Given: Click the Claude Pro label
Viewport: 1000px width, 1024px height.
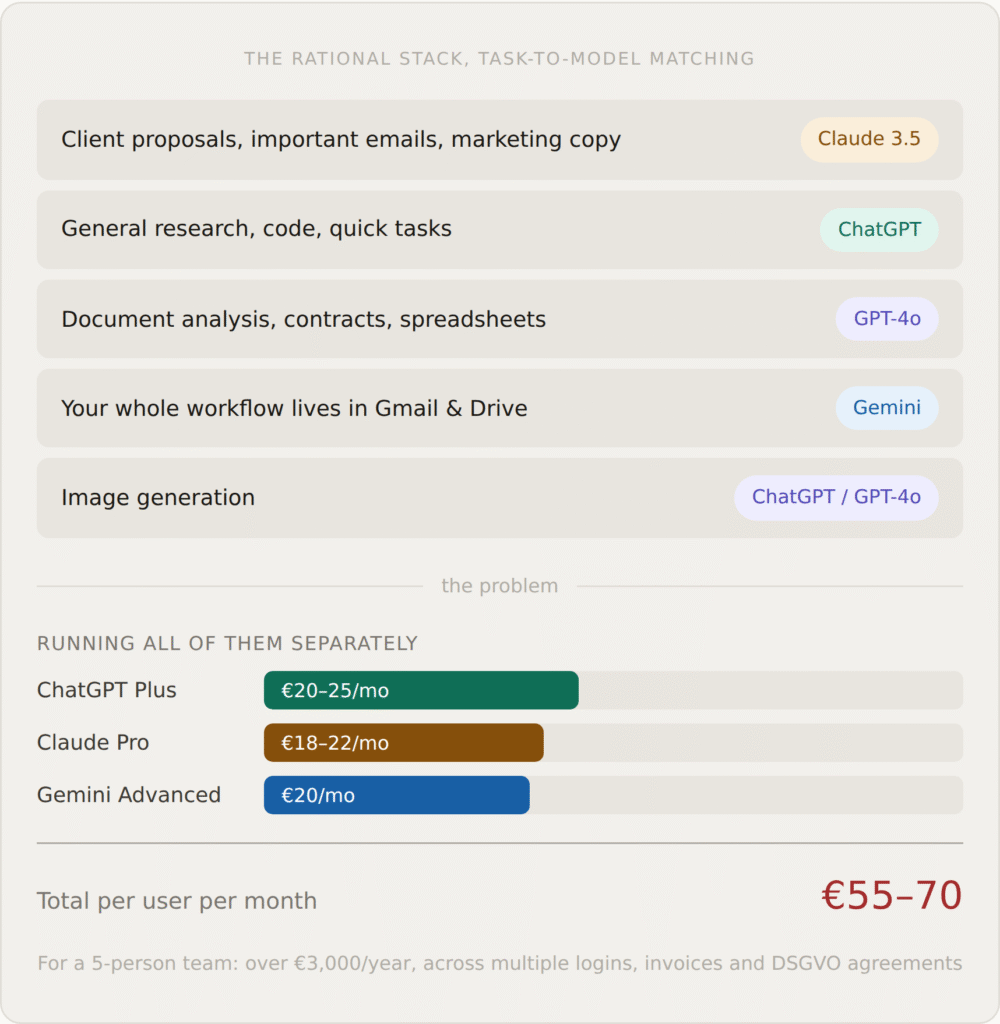Looking at the screenshot, I should click(93, 743).
